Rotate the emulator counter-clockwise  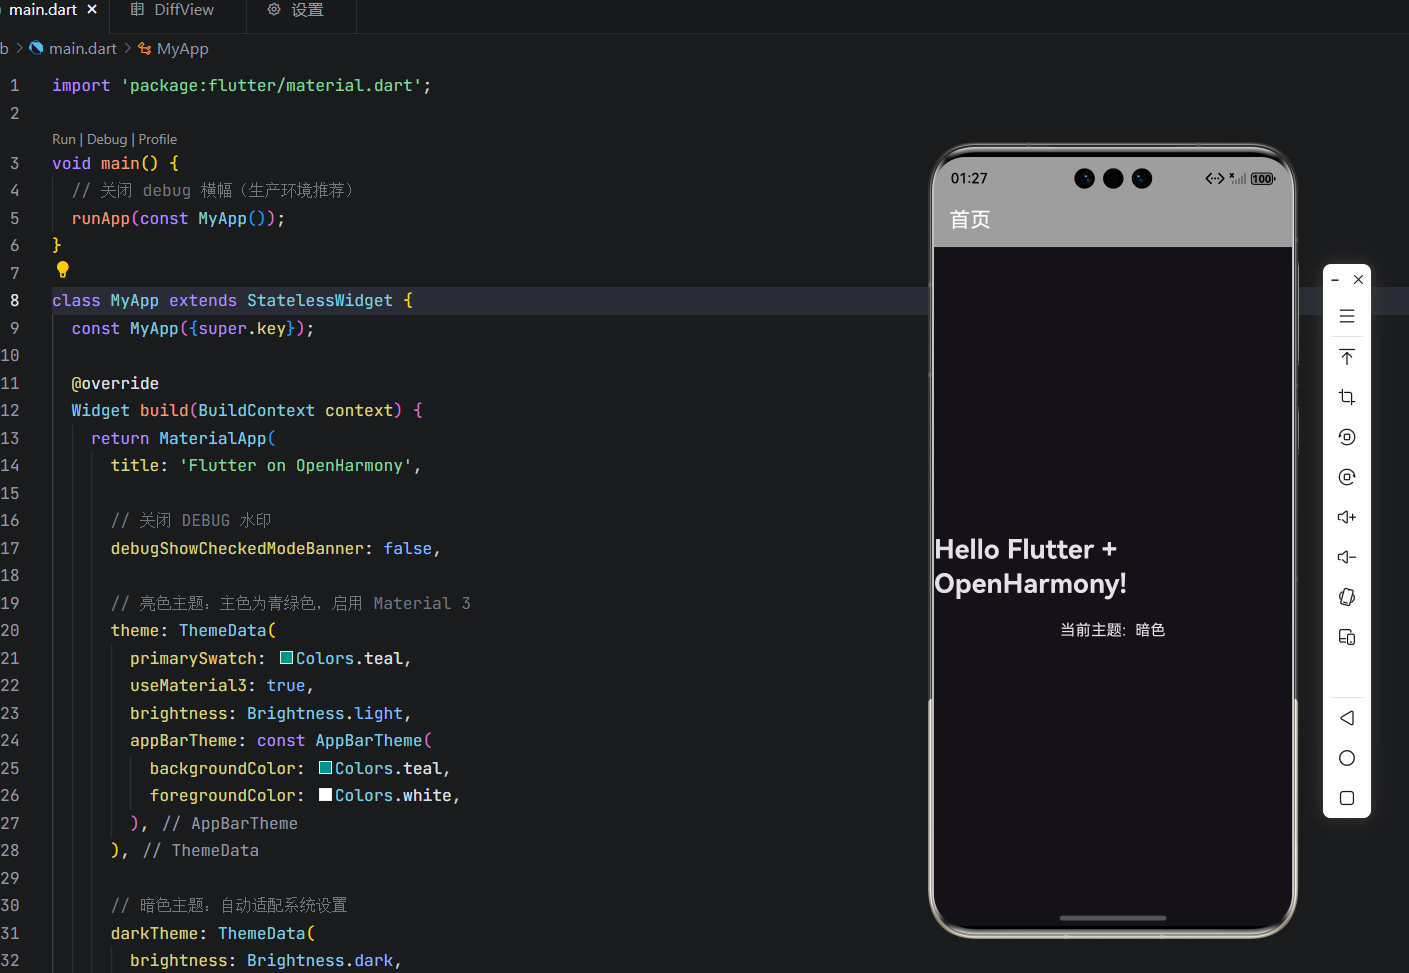1347,437
